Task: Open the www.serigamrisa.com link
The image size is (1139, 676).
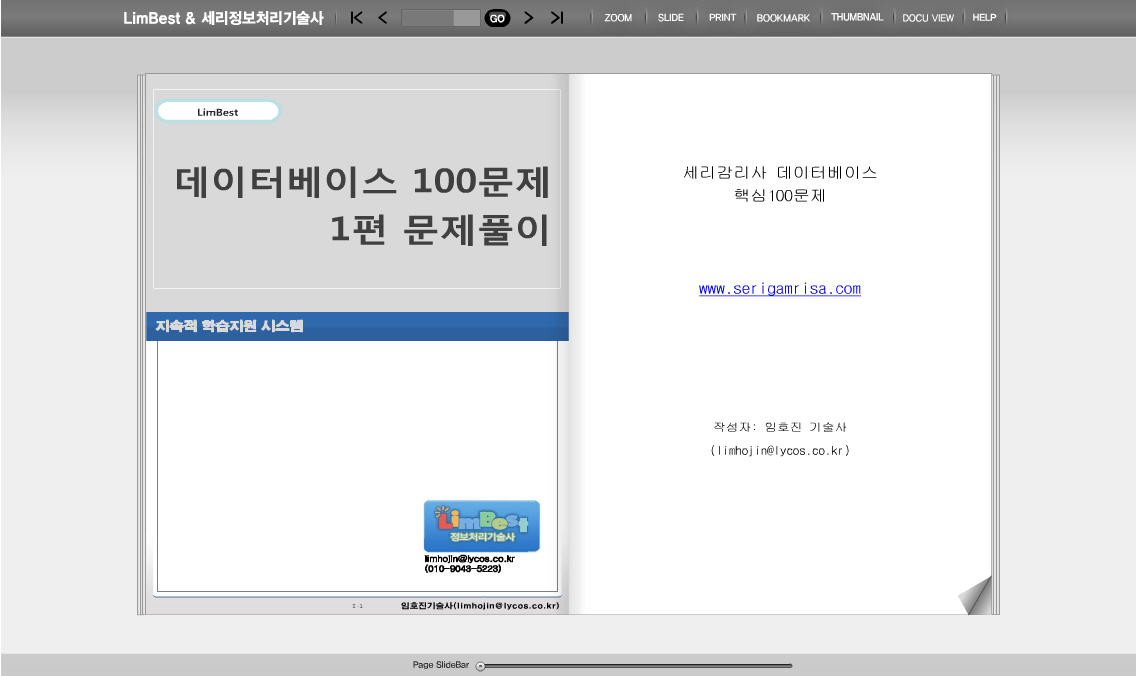Action: click(x=779, y=289)
